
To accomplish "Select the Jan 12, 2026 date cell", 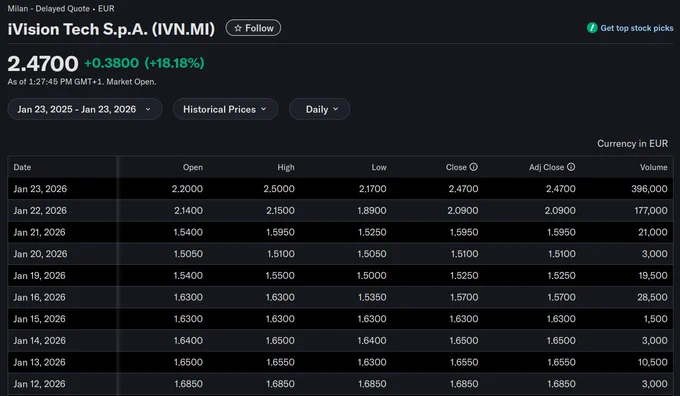I will pyautogui.click(x=39, y=384).
